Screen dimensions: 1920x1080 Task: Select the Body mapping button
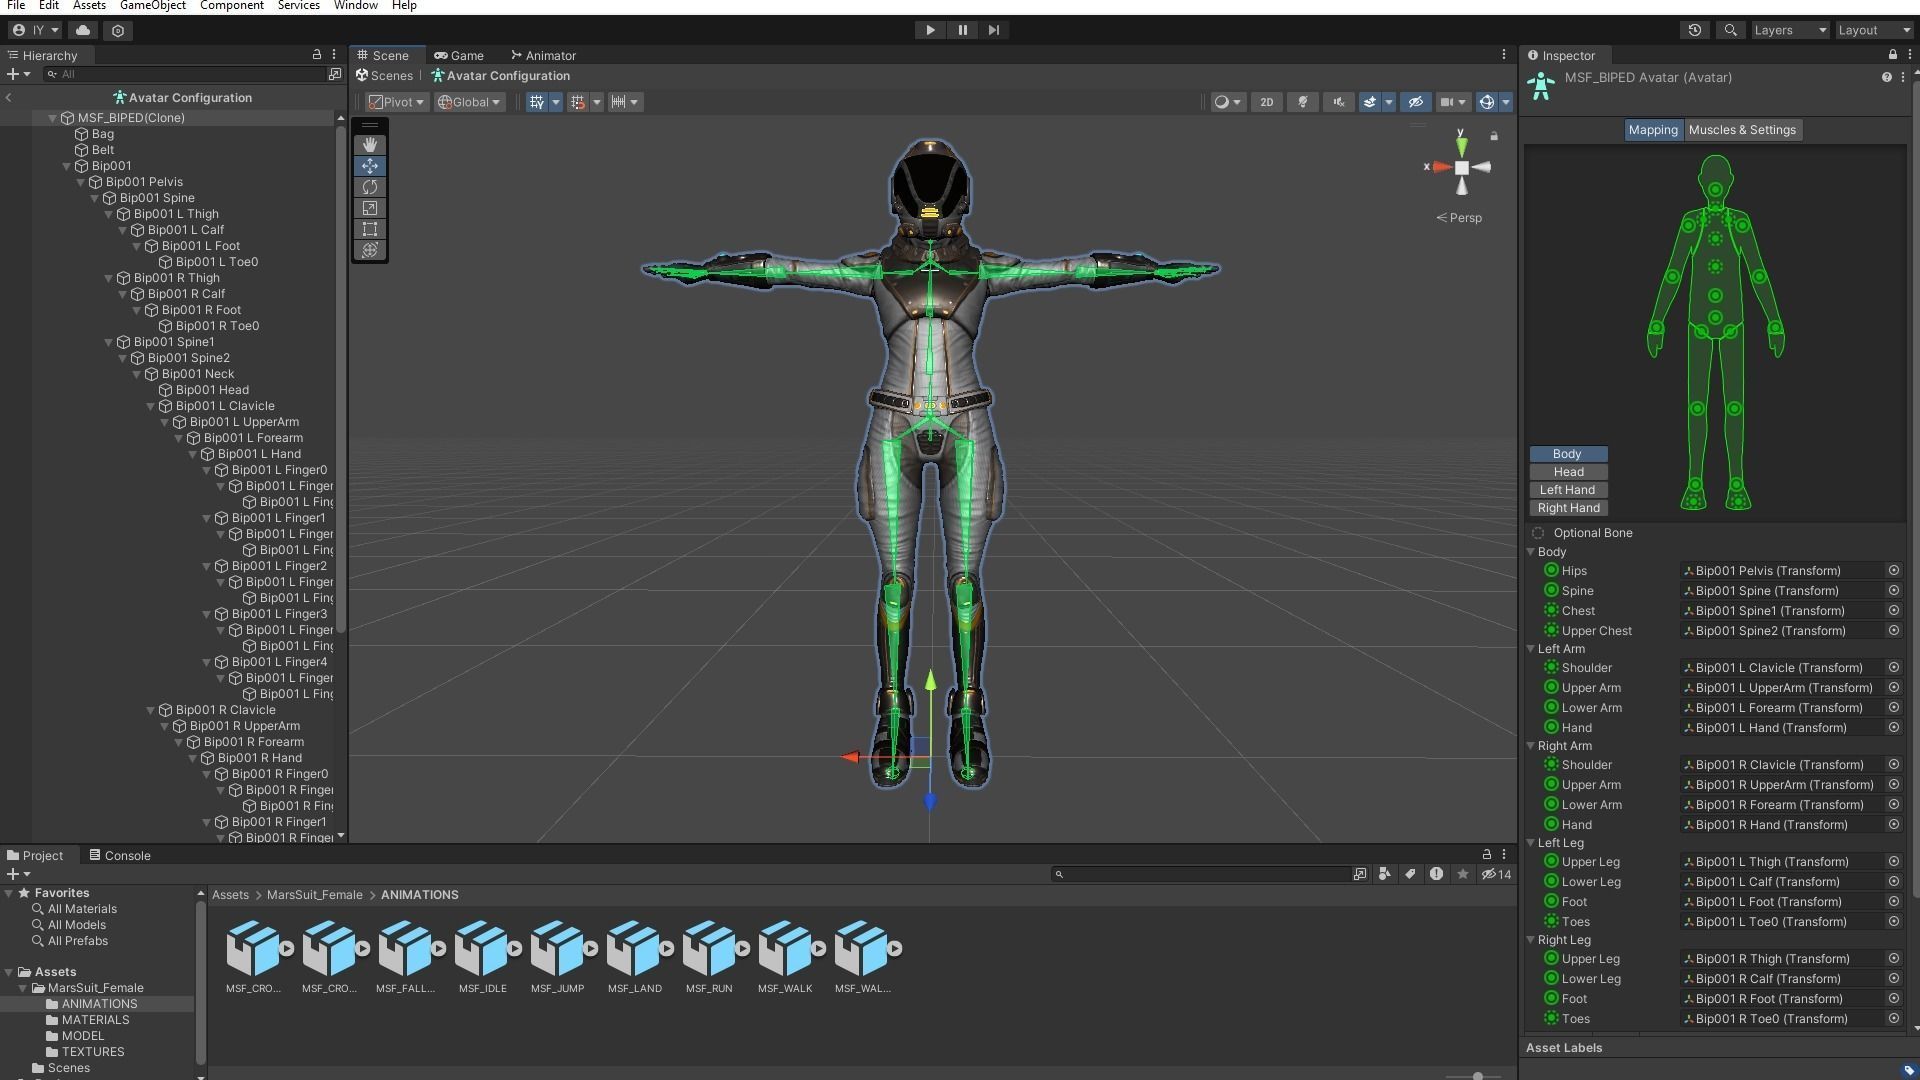[x=1568, y=454]
